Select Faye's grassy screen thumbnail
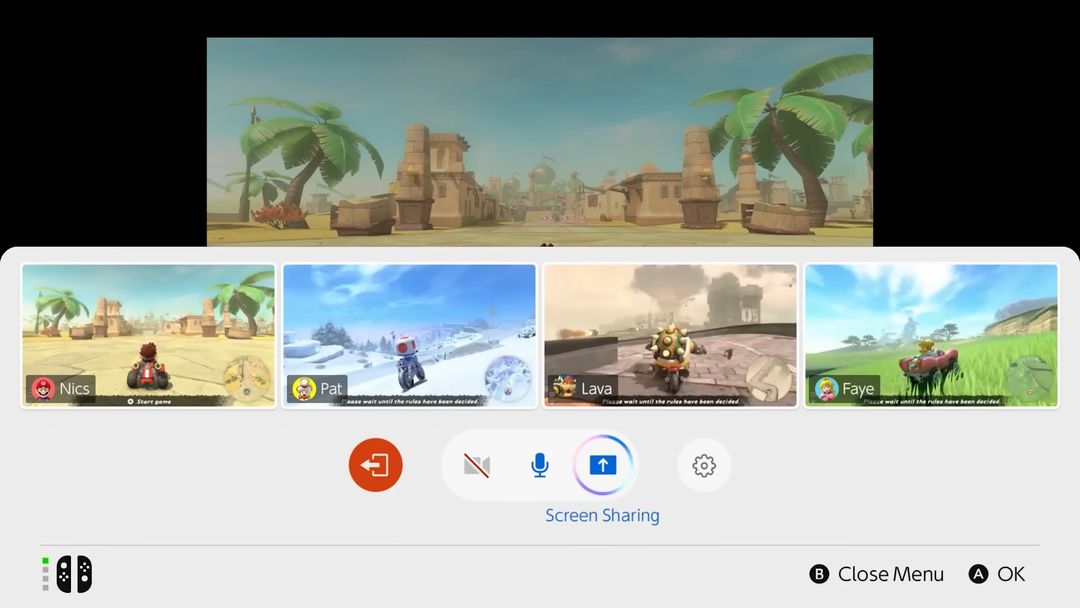 coord(931,336)
